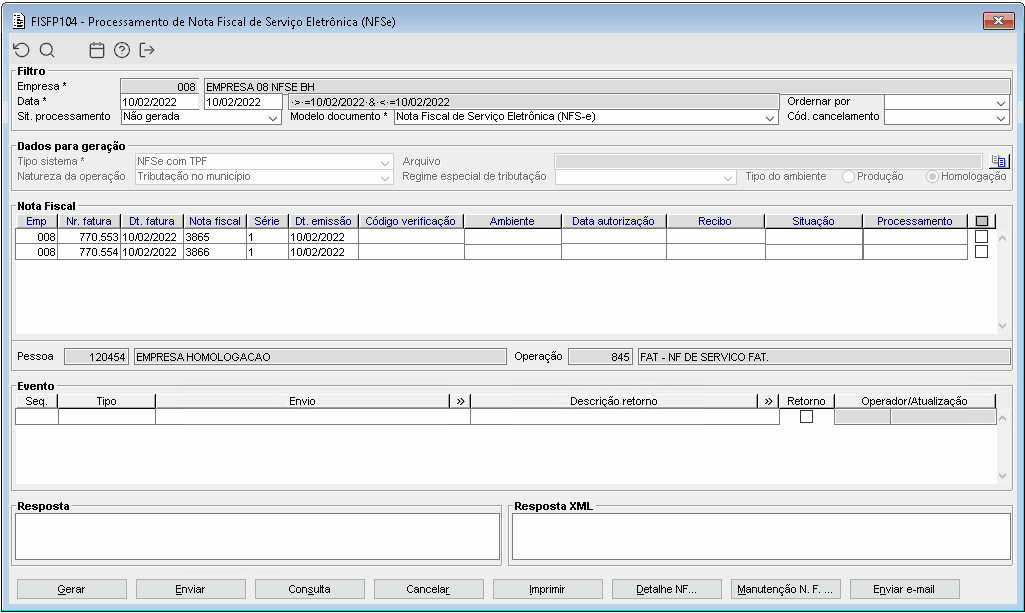The height and width of the screenshot is (613, 1025).
Task: Click the Imprimir button
Action: (x=547, y=589)
